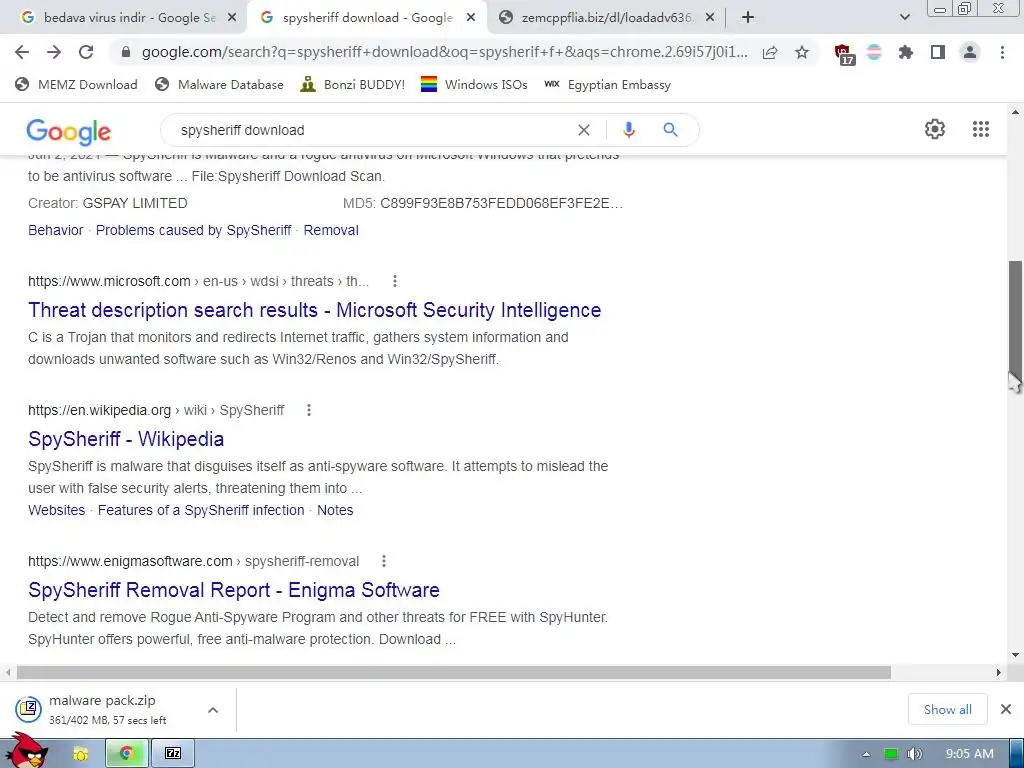Open Google apps grid
1024x768 pixels.
[980, 129]
